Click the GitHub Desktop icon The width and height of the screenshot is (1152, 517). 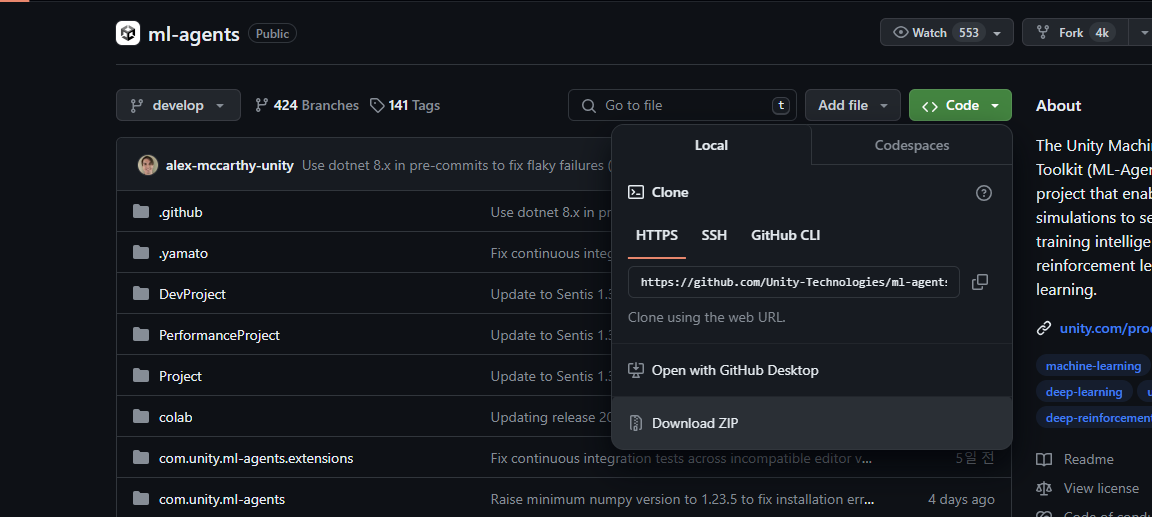636,370
